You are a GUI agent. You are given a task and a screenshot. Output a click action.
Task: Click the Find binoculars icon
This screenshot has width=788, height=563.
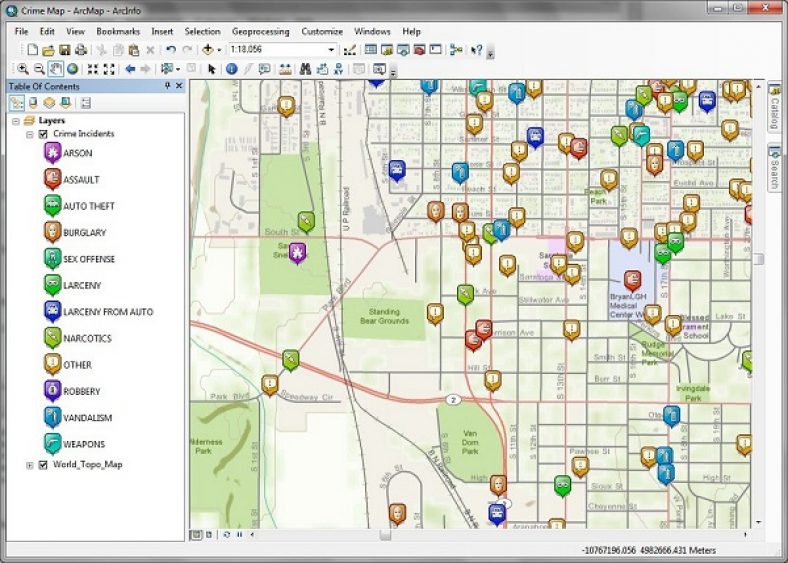(306, 69)
